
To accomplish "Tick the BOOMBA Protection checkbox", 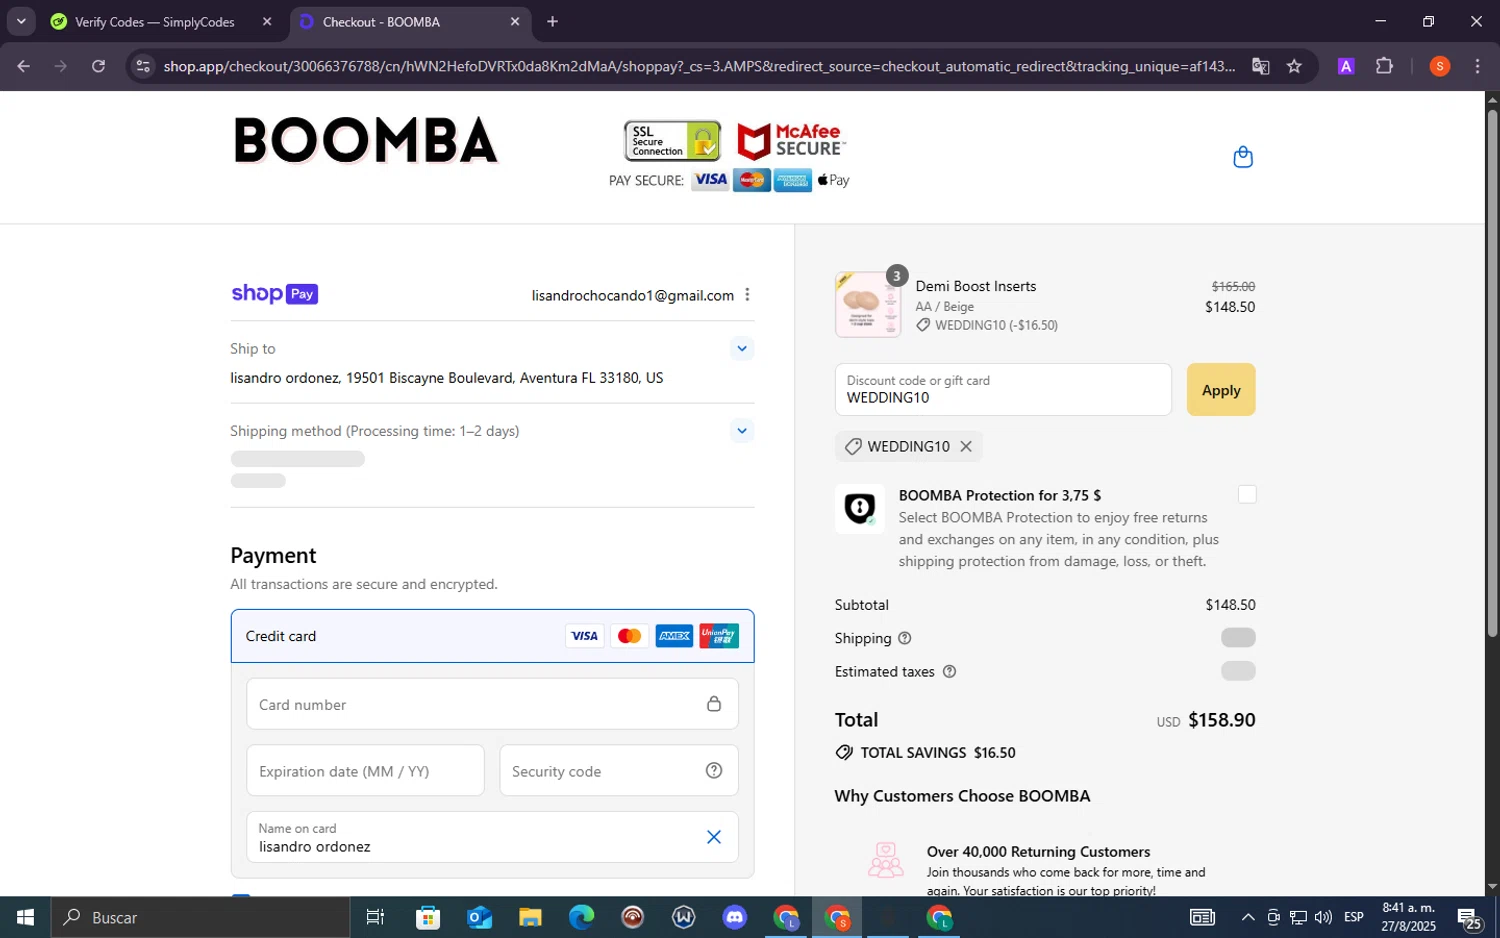I will click(1246, 495).
